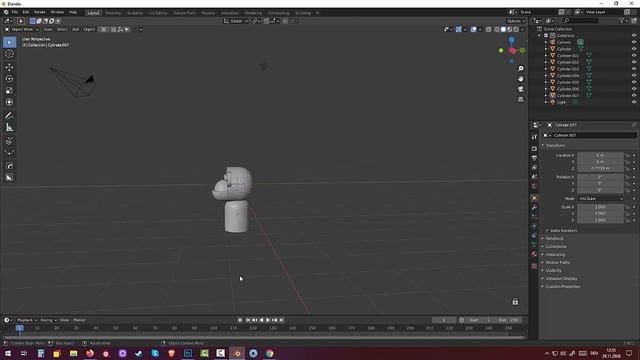Viewport: 640px width, 360px height.
Task: Open the Modifiers wrench properties tab
Action: (x=534, y=207)
